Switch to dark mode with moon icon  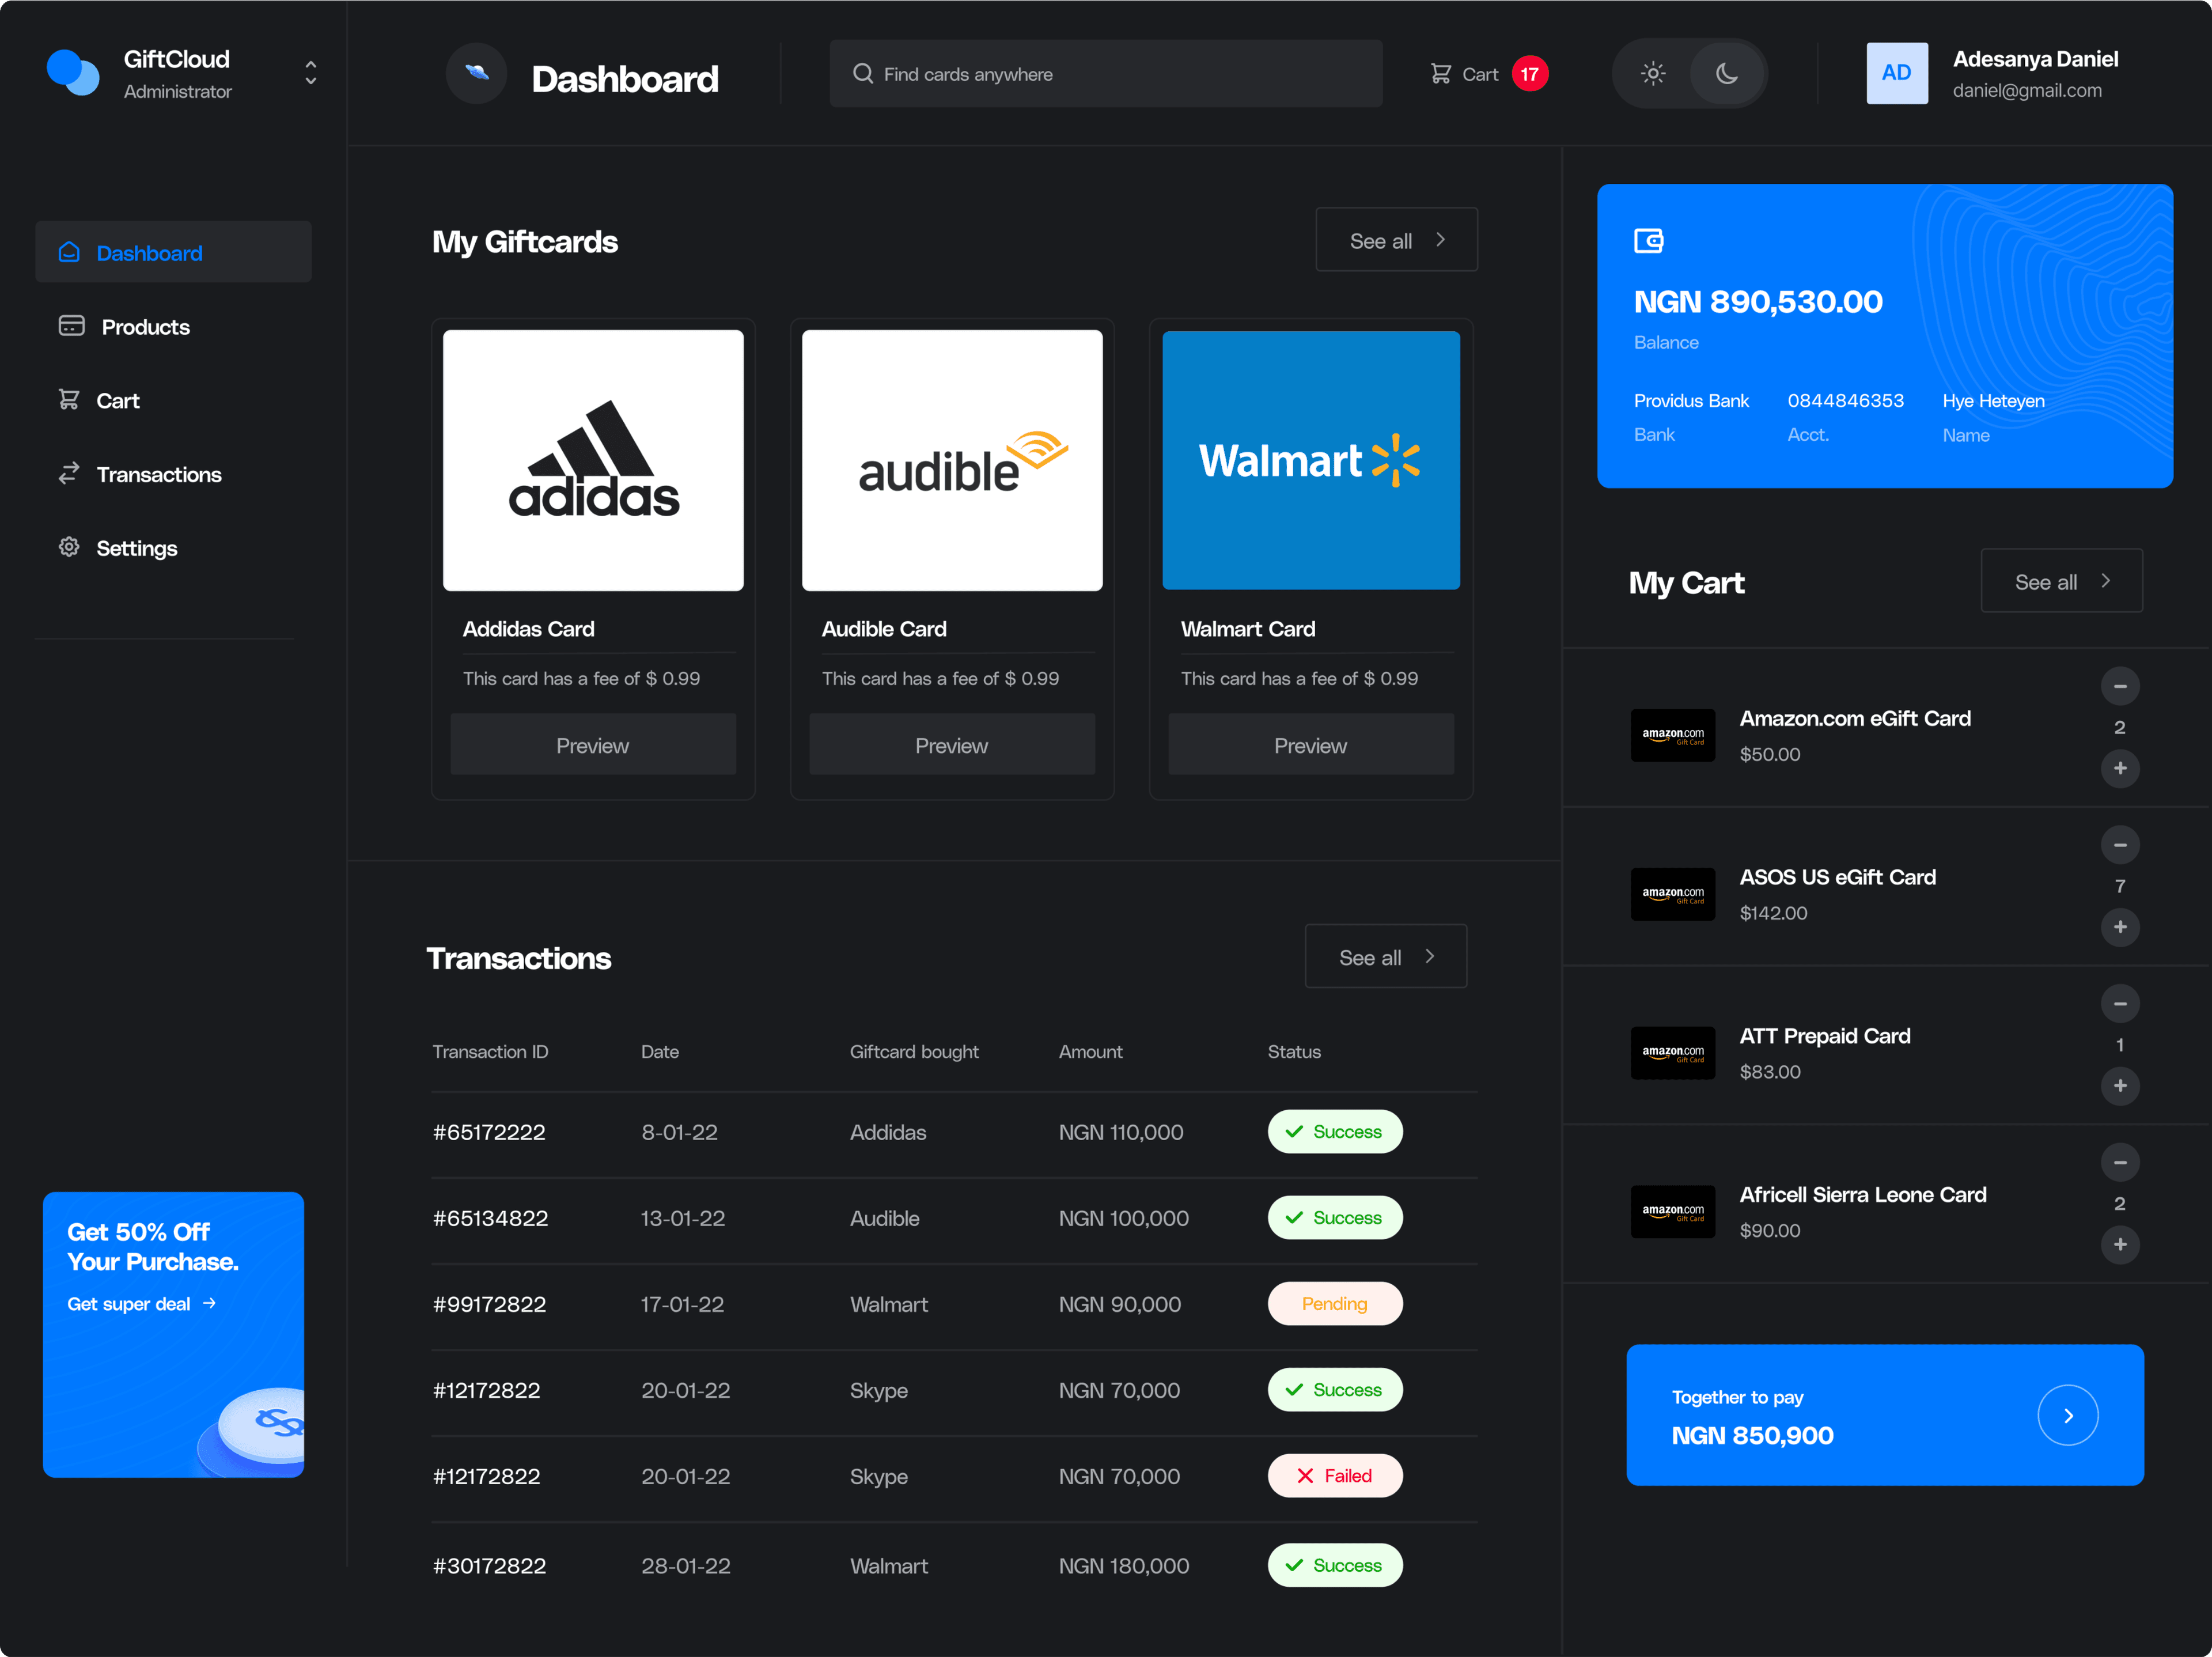1727,73
